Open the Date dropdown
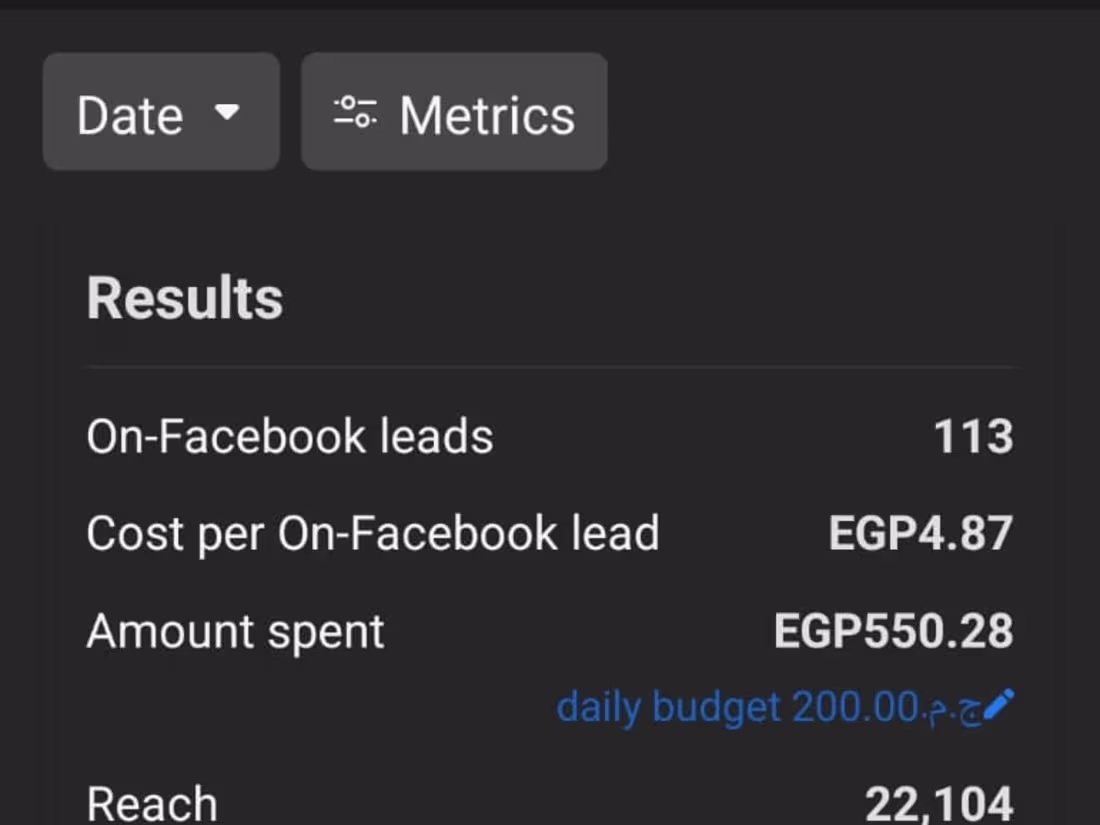 coord(160,112)
